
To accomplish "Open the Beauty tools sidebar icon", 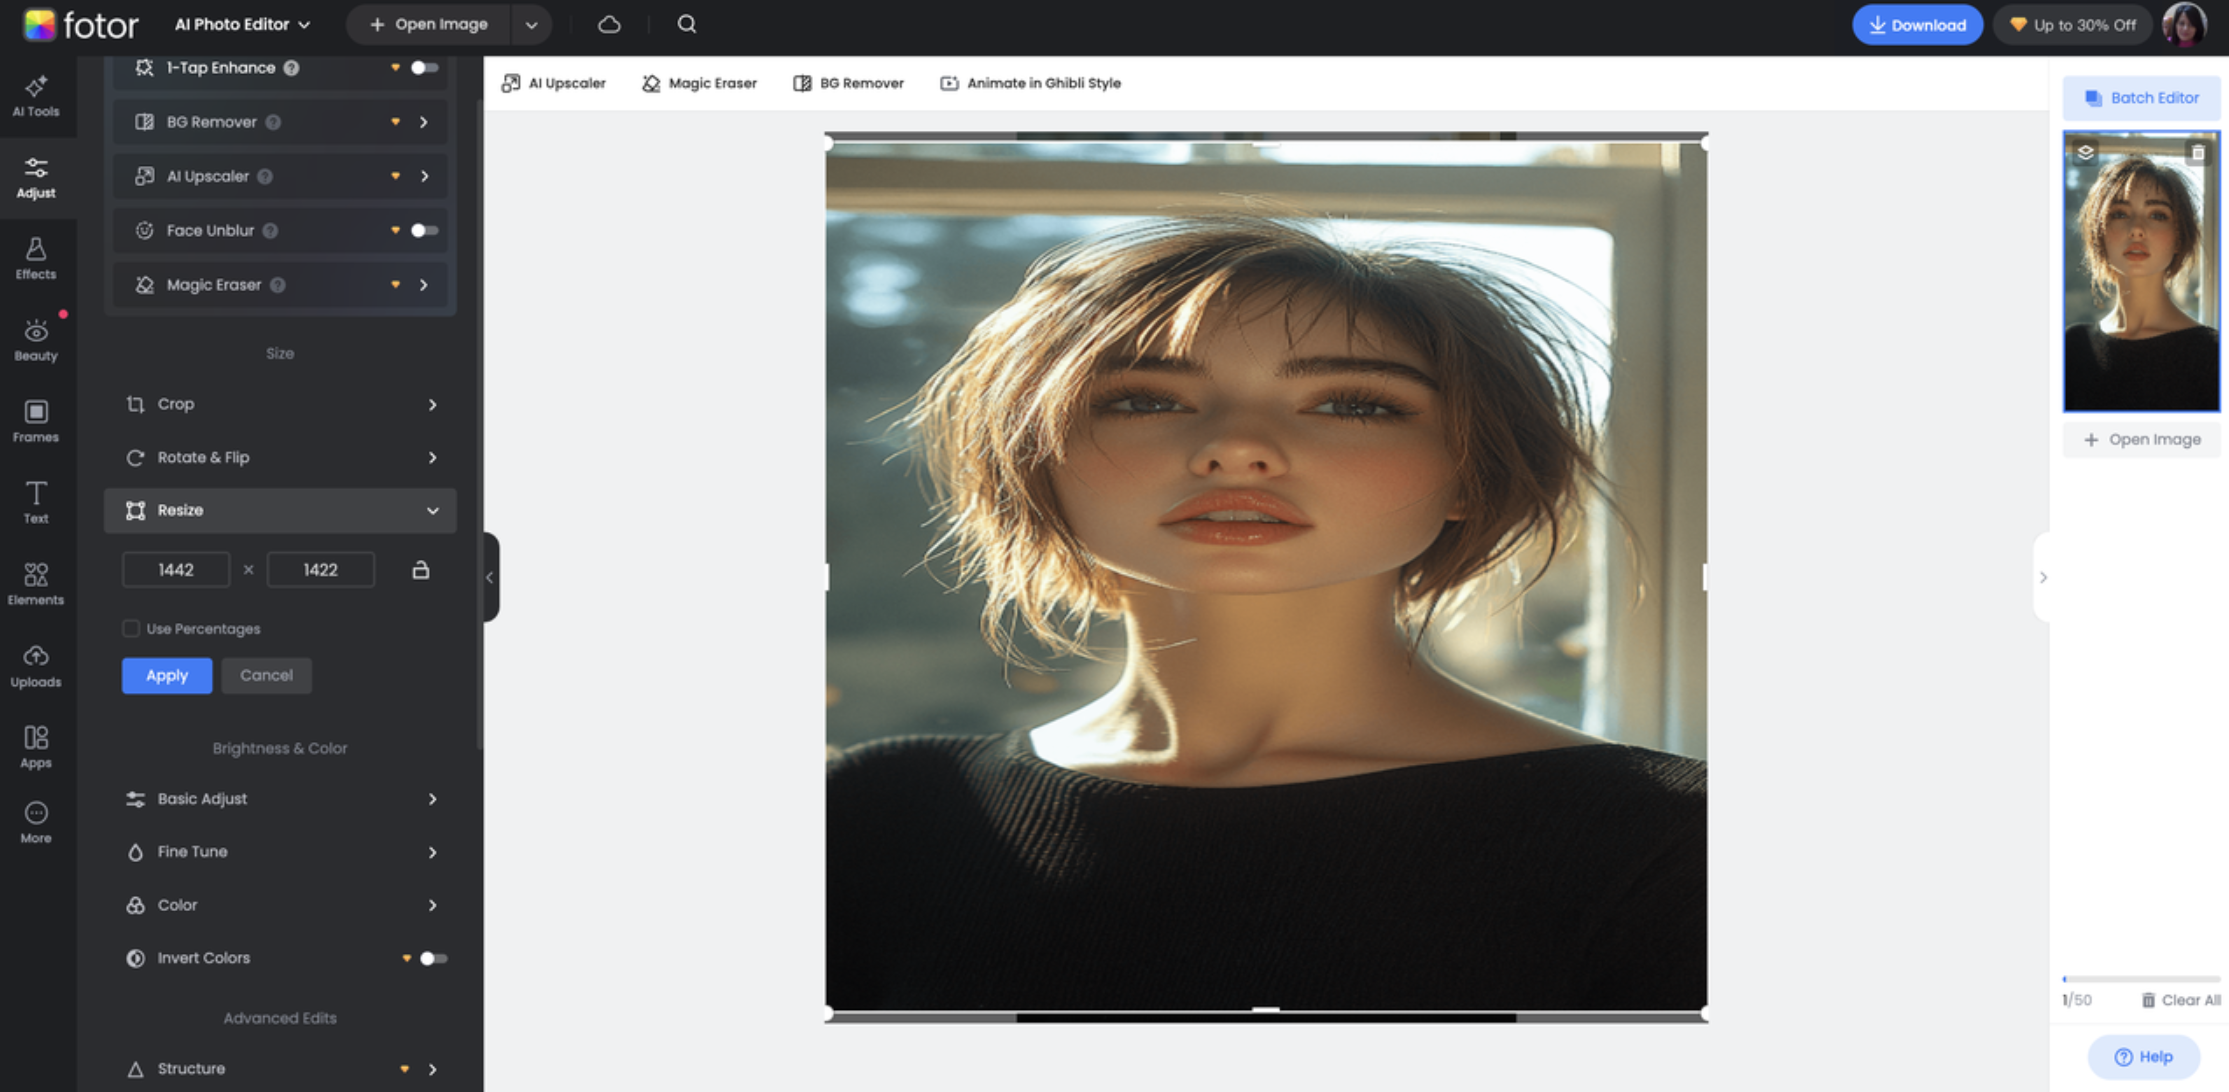I will 36,340.
